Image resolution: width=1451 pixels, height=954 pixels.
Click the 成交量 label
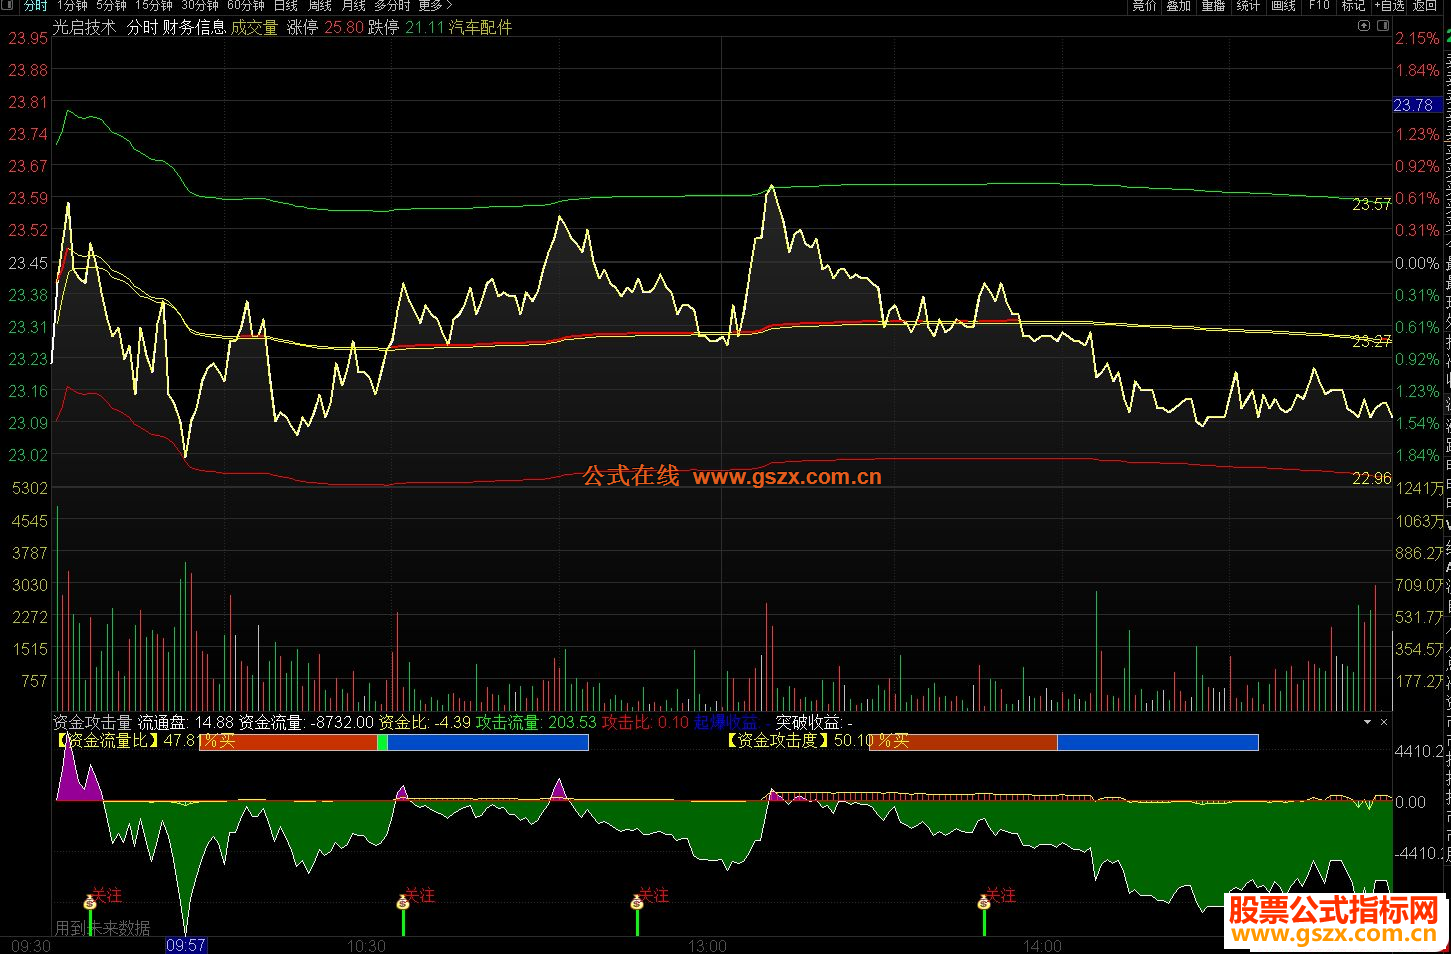click(254, 28)
